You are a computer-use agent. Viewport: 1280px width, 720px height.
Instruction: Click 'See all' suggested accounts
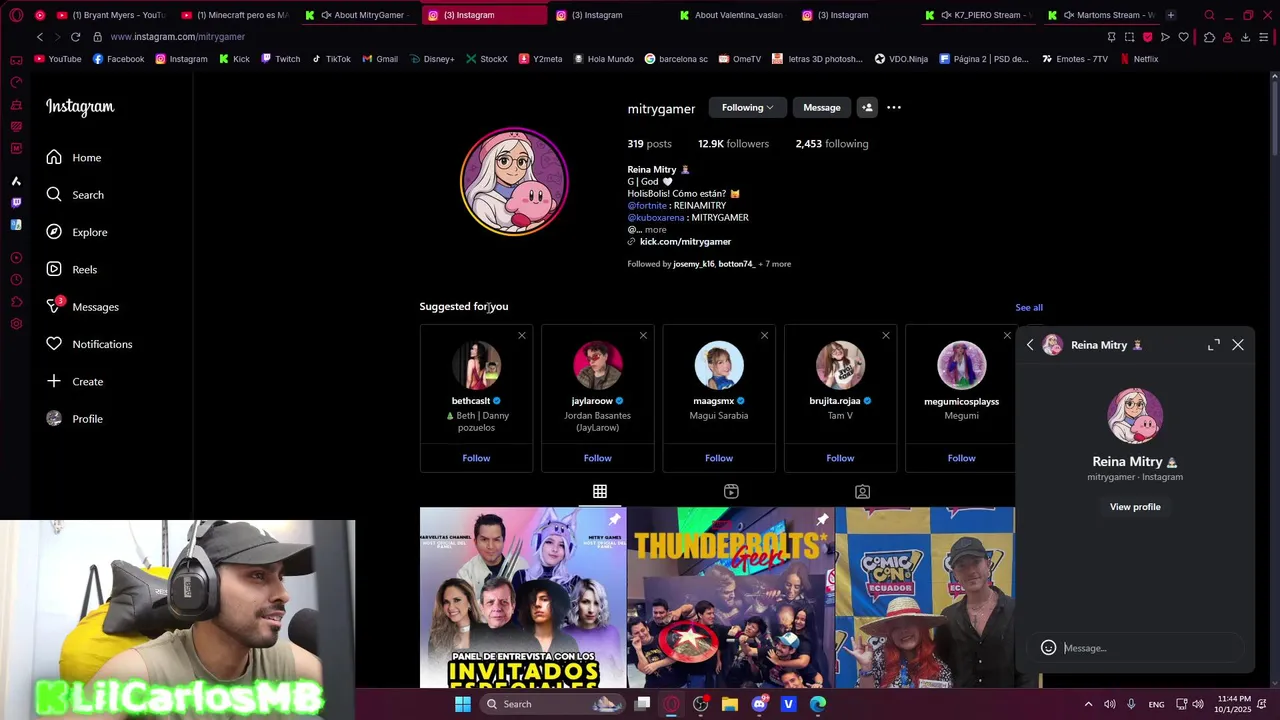pyautogui.click(x=1029, y=307)
